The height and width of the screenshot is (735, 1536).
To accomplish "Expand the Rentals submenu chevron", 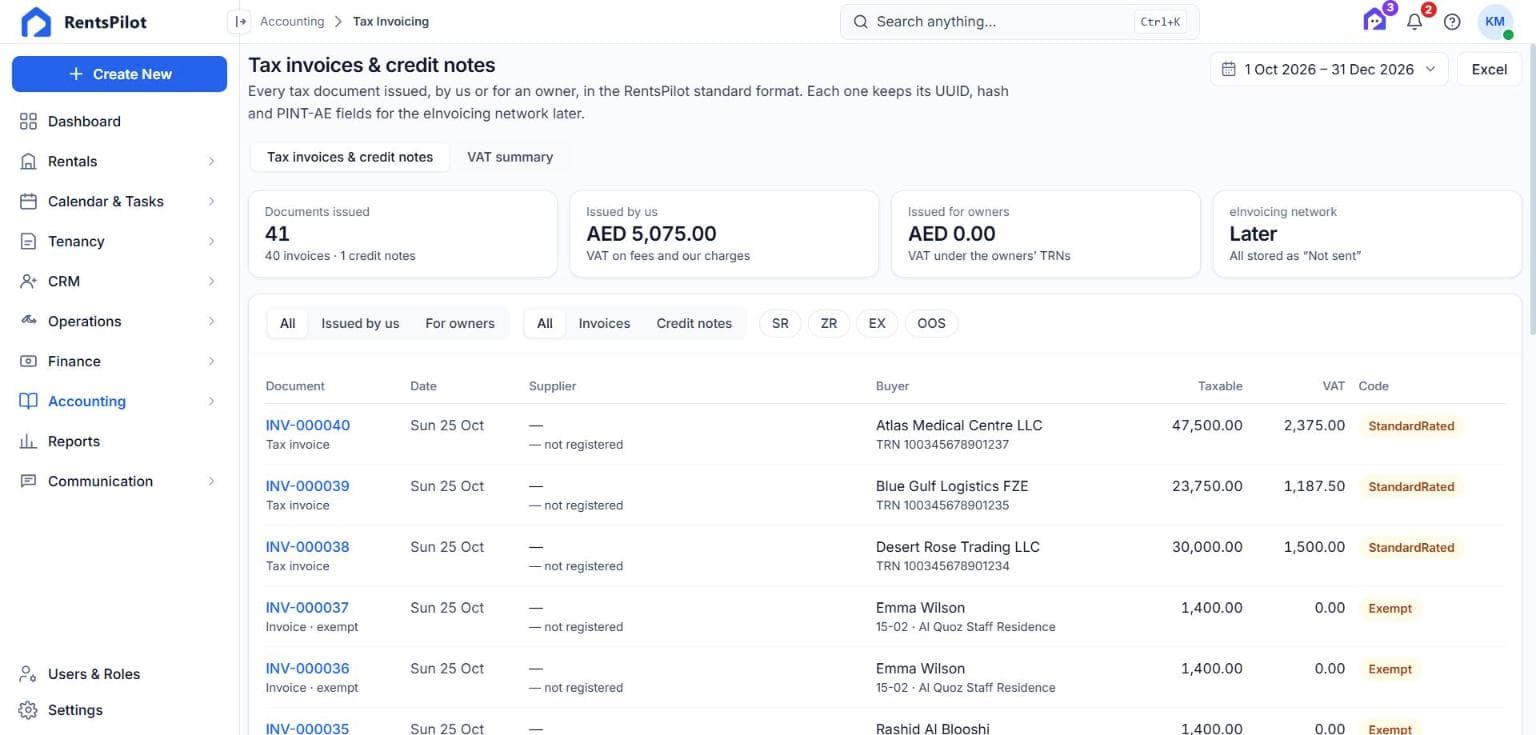I will pos(211,161).
